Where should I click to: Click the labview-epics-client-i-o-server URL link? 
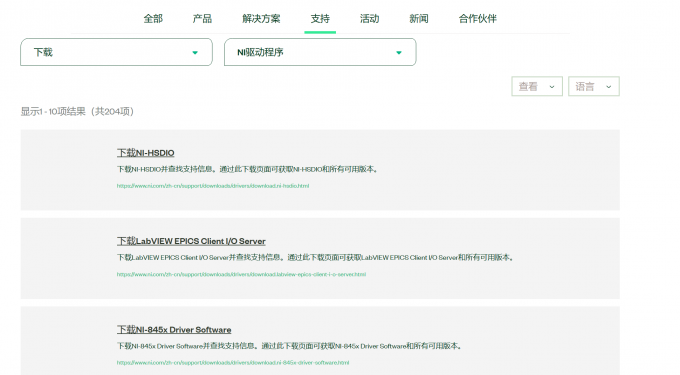click(242, 274)
